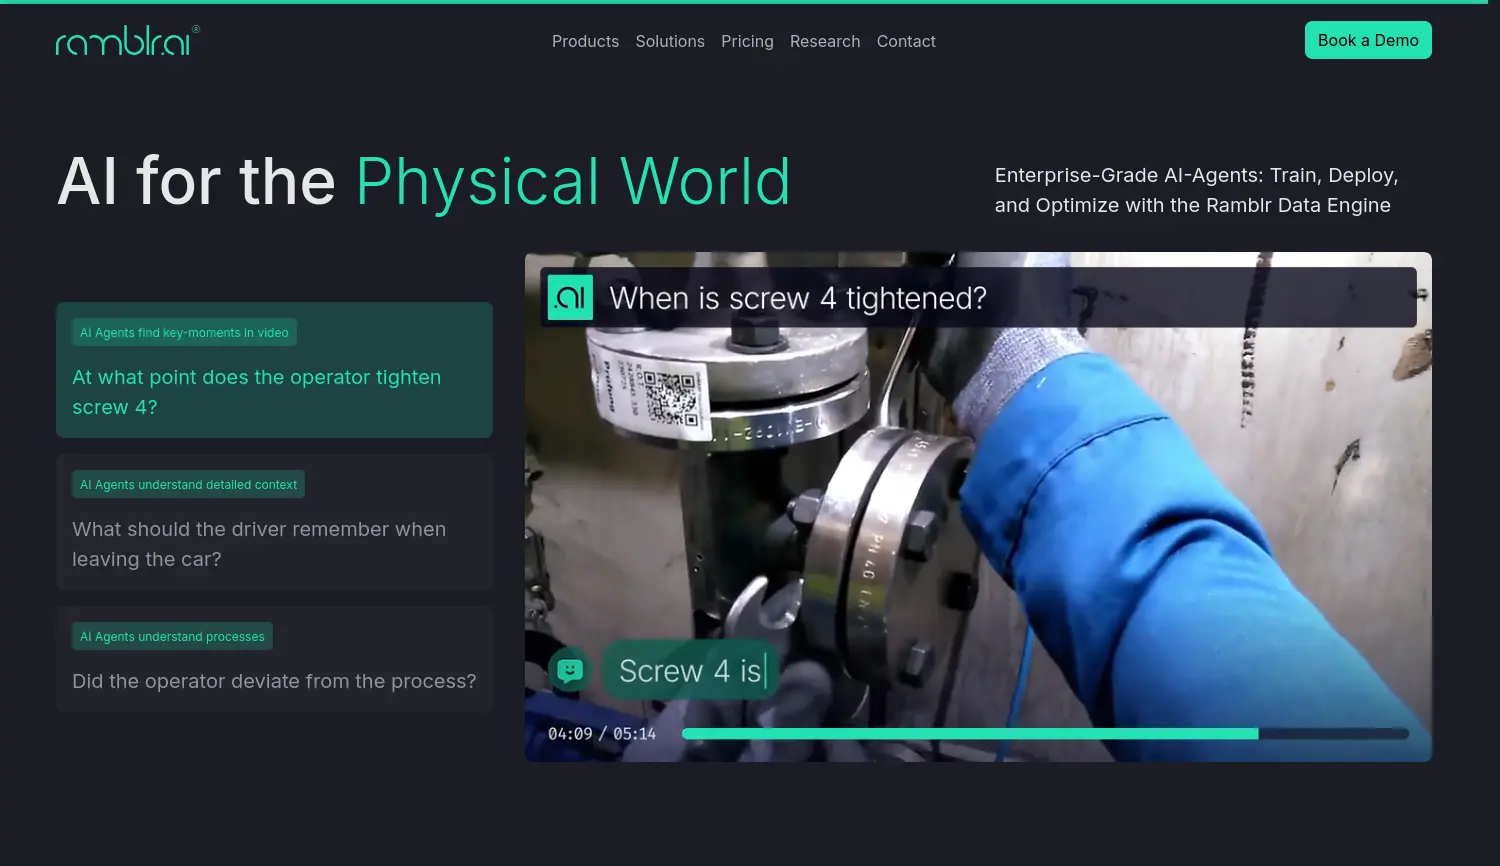Open the Contact page

point(906,41)
